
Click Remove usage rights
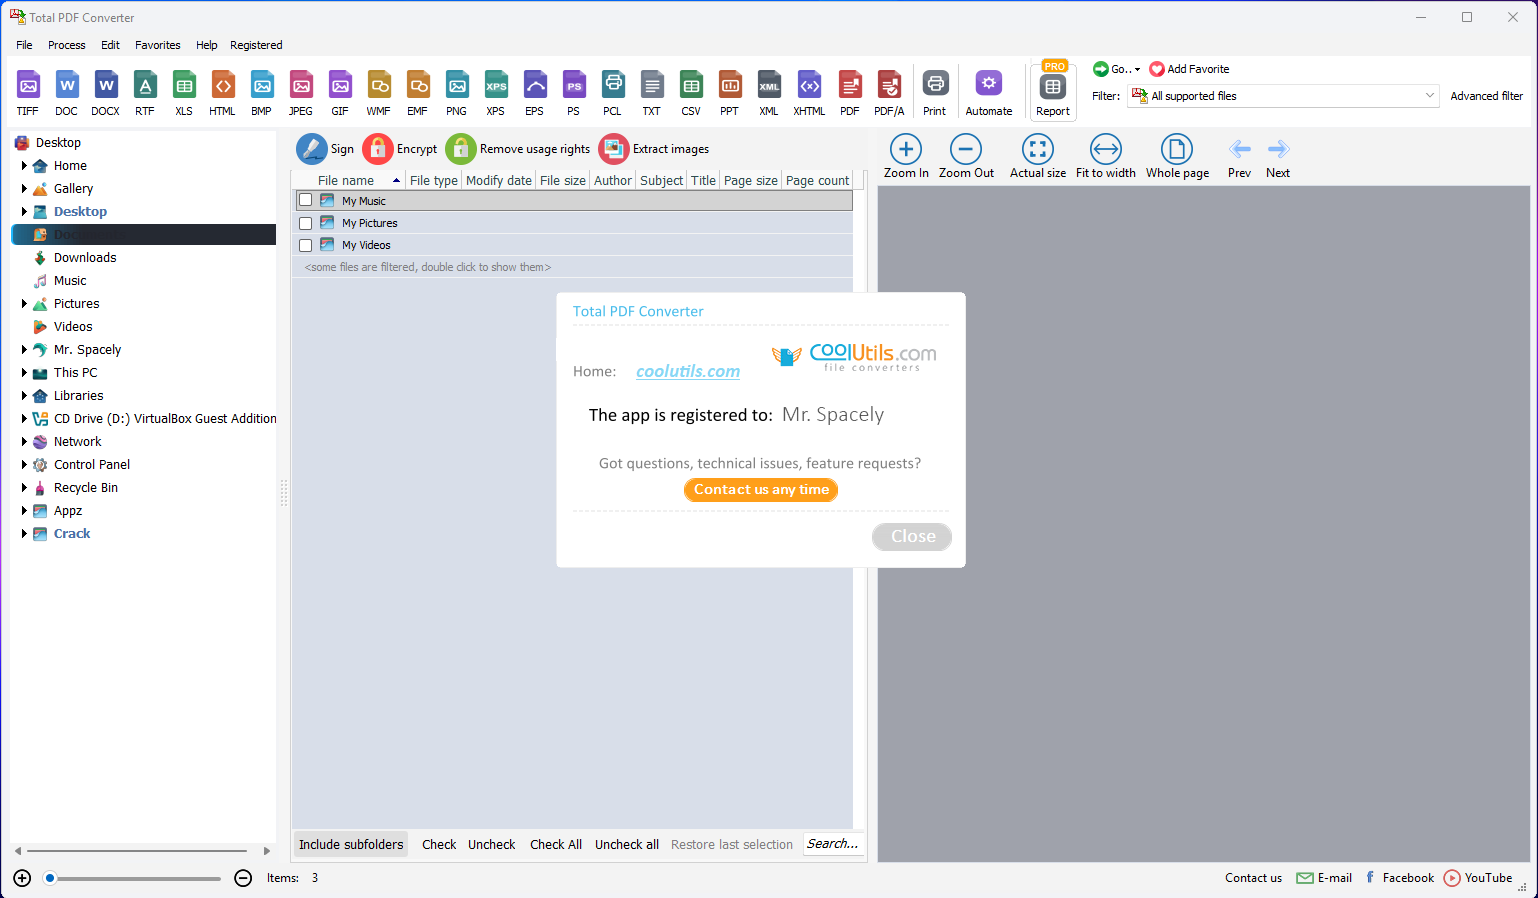coord(518,149)
